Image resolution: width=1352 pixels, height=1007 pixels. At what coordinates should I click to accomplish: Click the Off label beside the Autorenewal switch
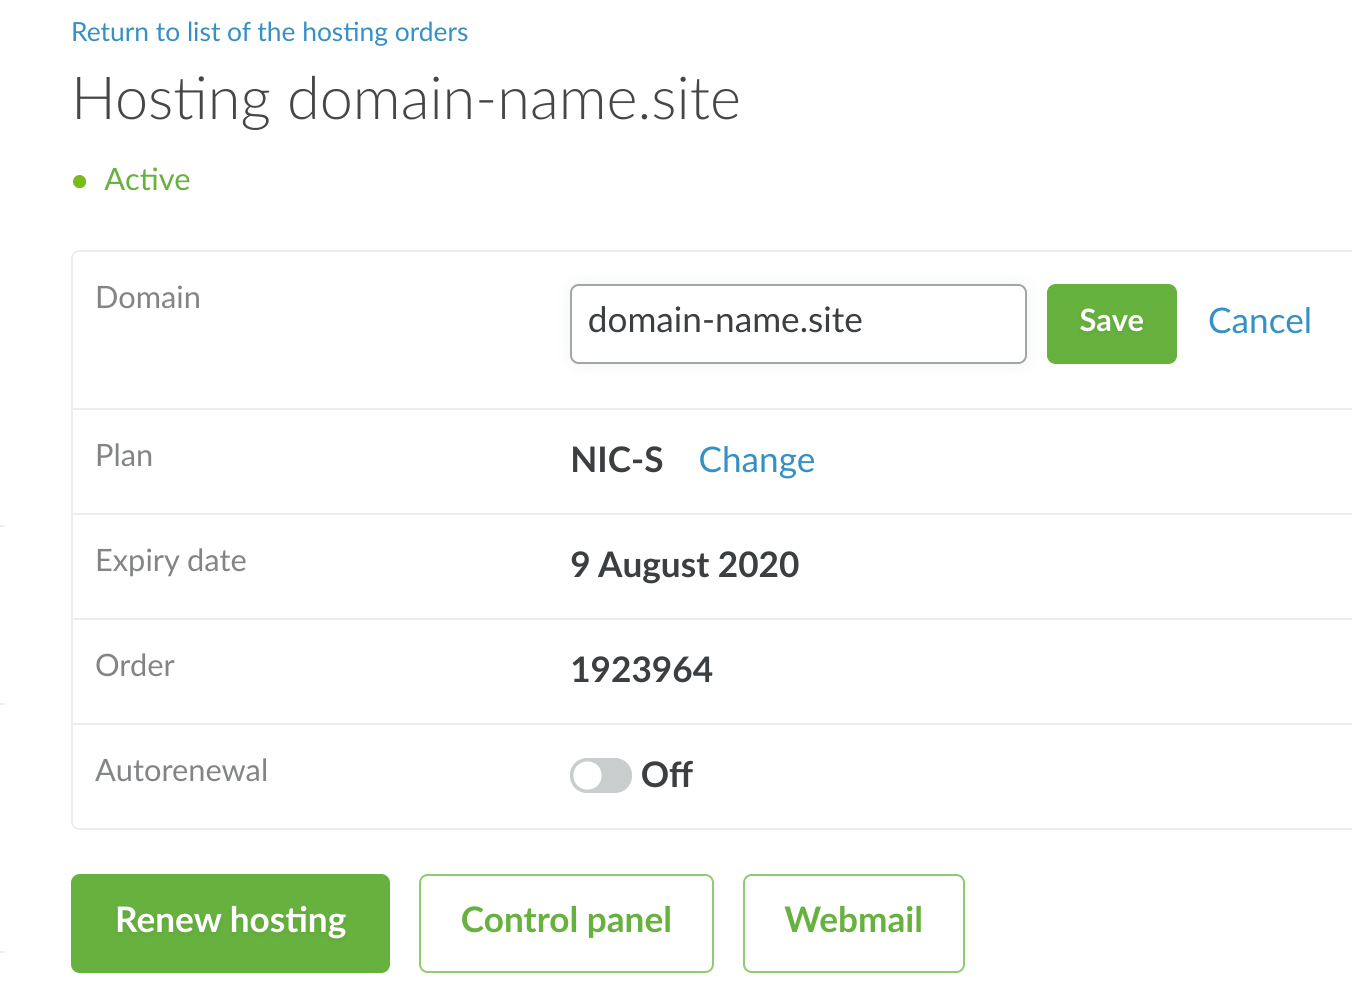pyautogui.click(x=667, y=775)
